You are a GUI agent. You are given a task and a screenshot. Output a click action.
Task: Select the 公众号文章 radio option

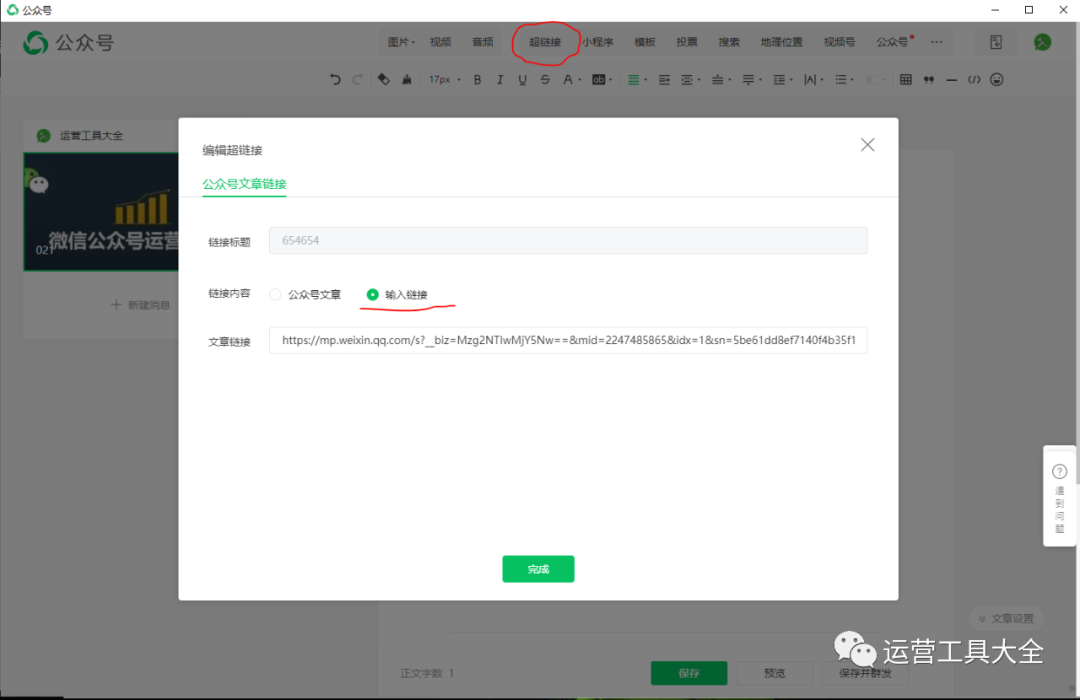point(276,295)
